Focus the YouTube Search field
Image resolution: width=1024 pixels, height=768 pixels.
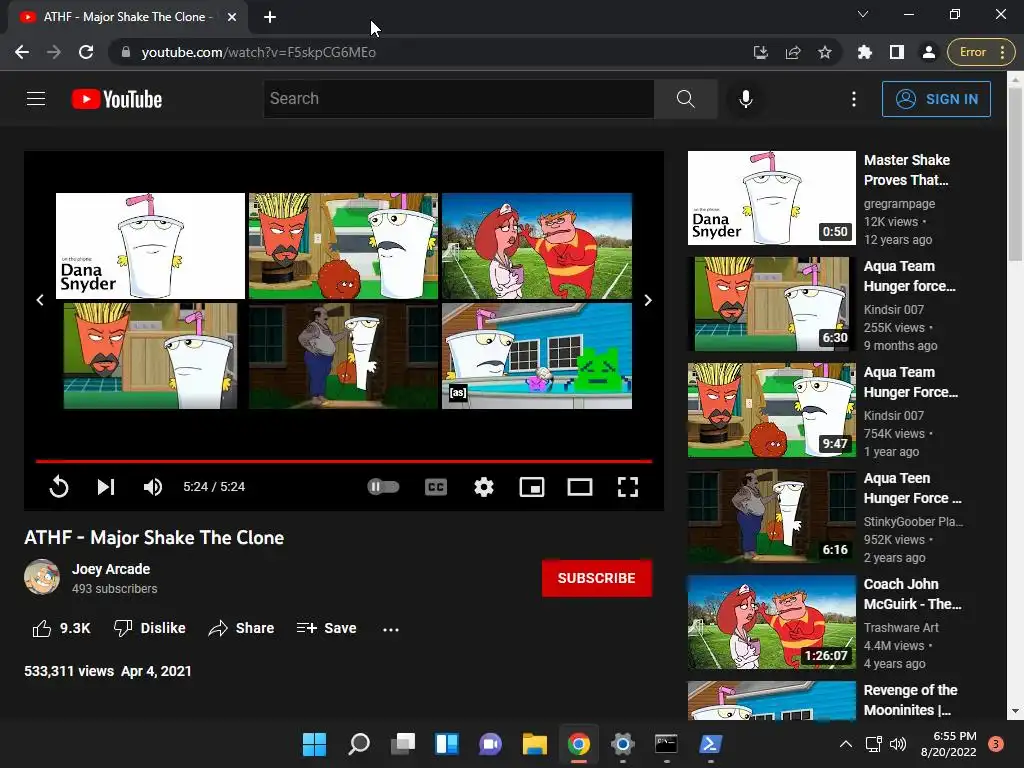point(458,99)
